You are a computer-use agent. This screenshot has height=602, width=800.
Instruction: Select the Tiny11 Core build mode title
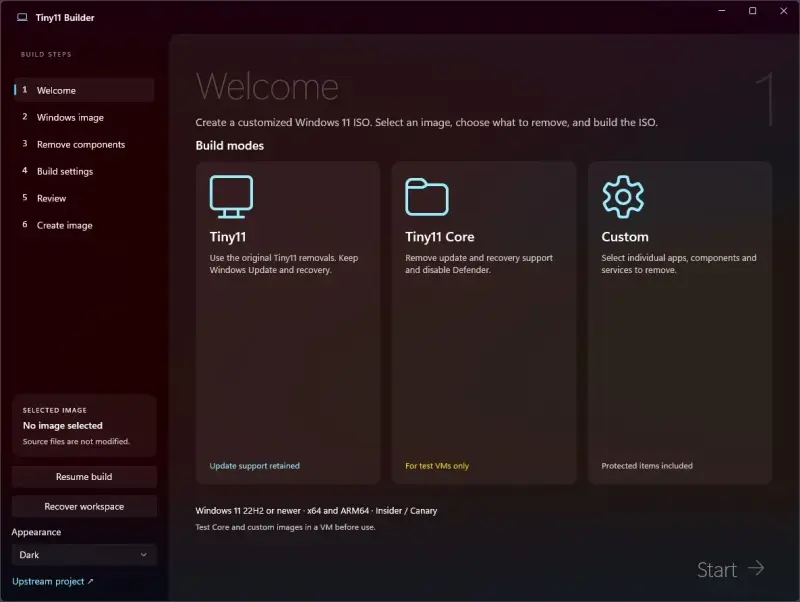coord(440,237)
